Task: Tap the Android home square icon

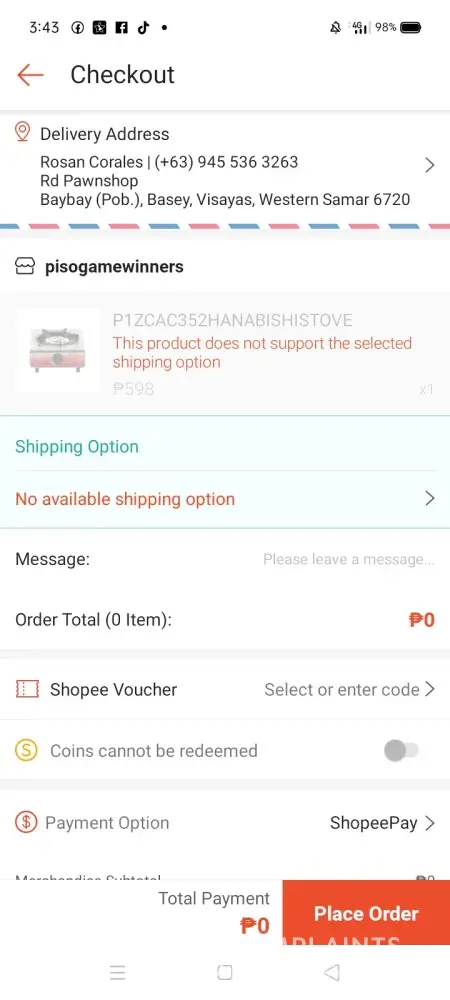Action: click(224, 972)
